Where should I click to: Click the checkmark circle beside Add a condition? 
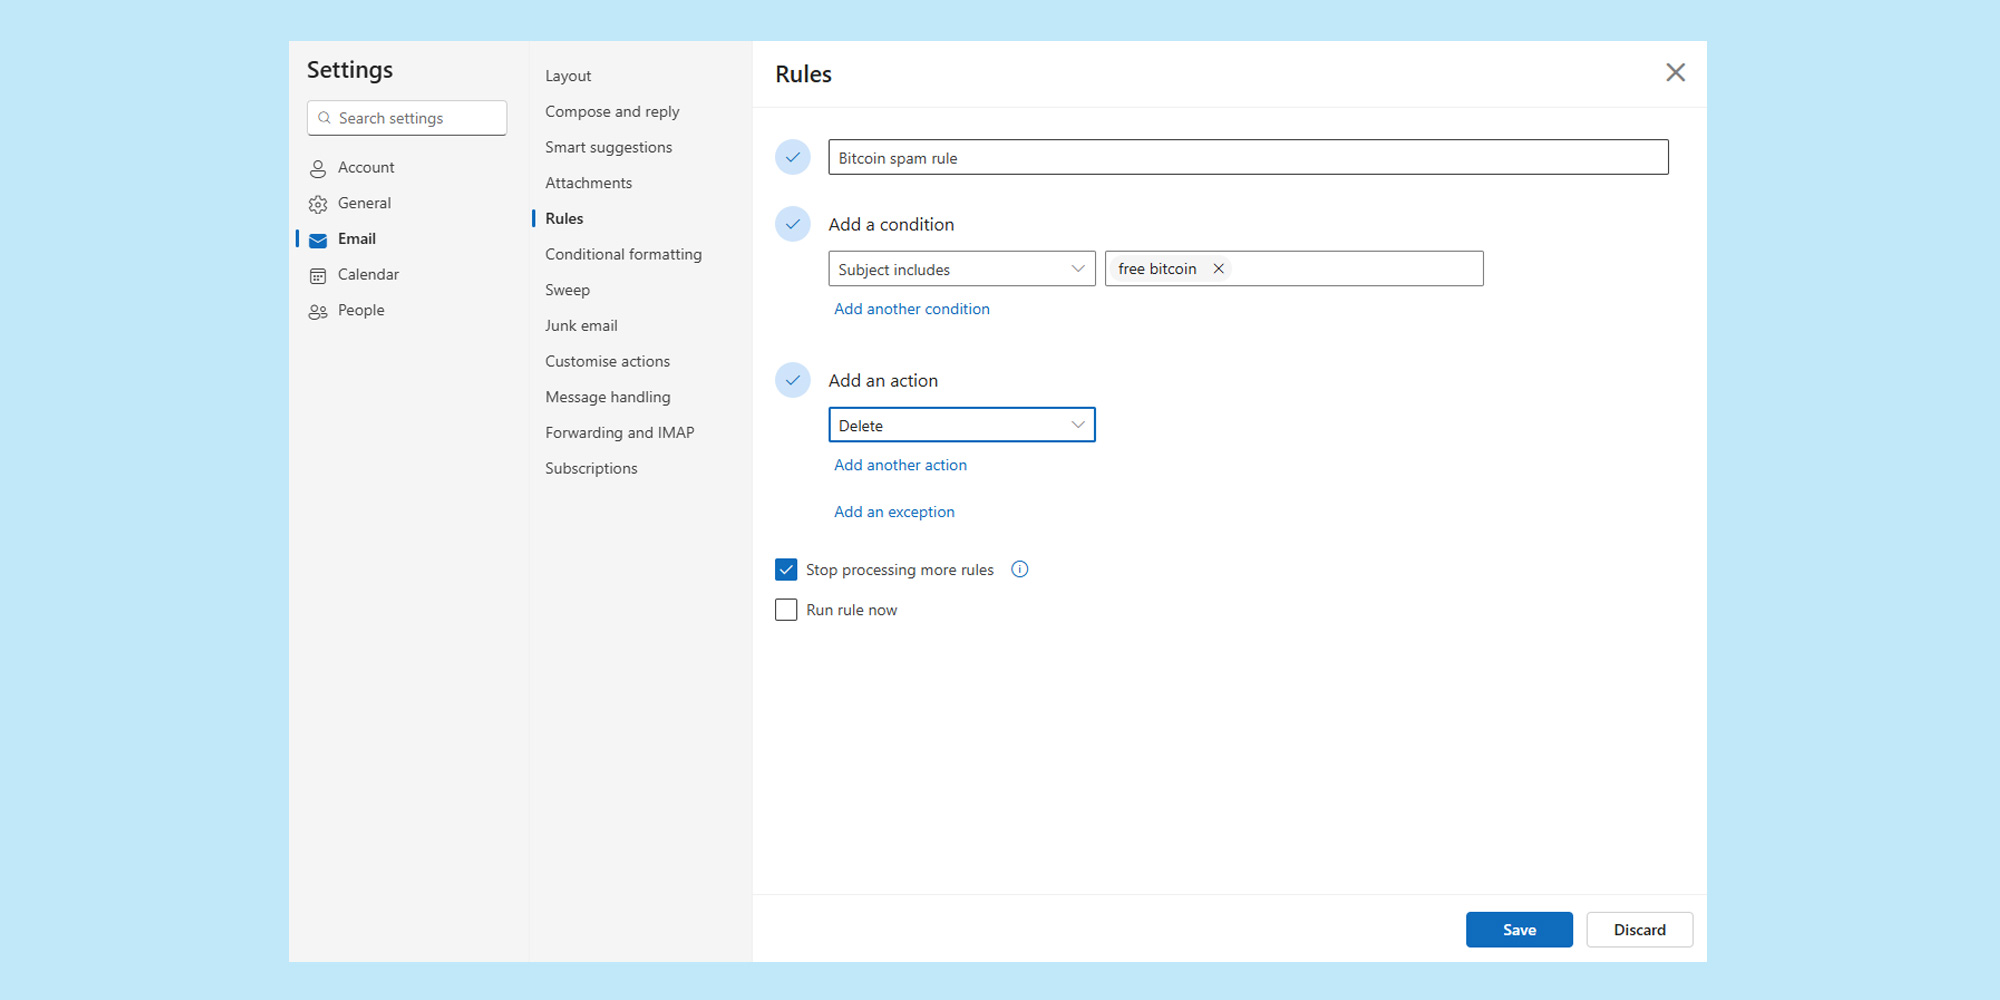(x=793, y=224)
